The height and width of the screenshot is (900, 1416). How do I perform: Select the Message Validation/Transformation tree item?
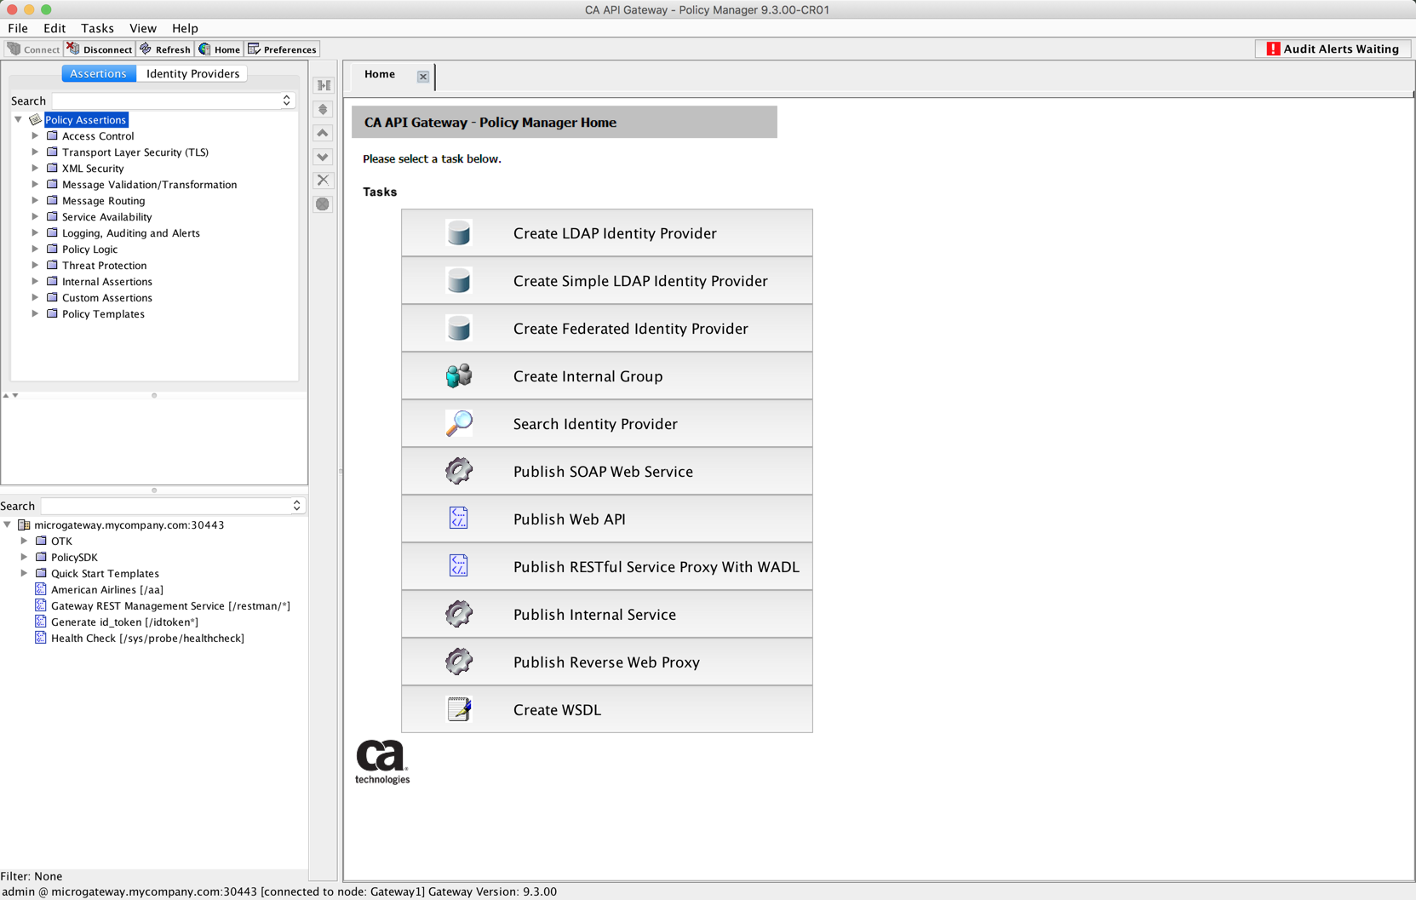click(x=150, y=185)
